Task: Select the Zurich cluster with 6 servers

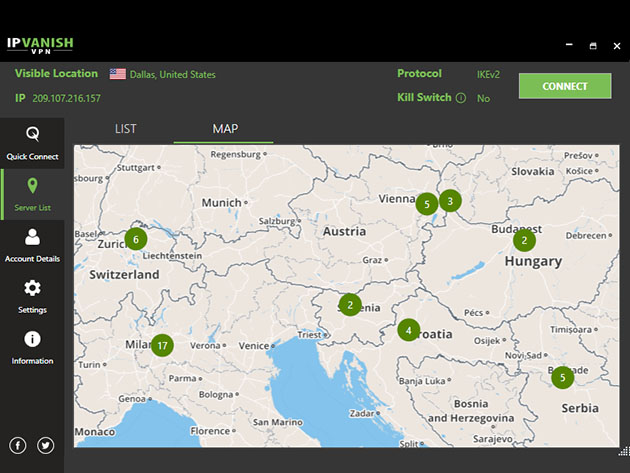Action: (136, 239)
